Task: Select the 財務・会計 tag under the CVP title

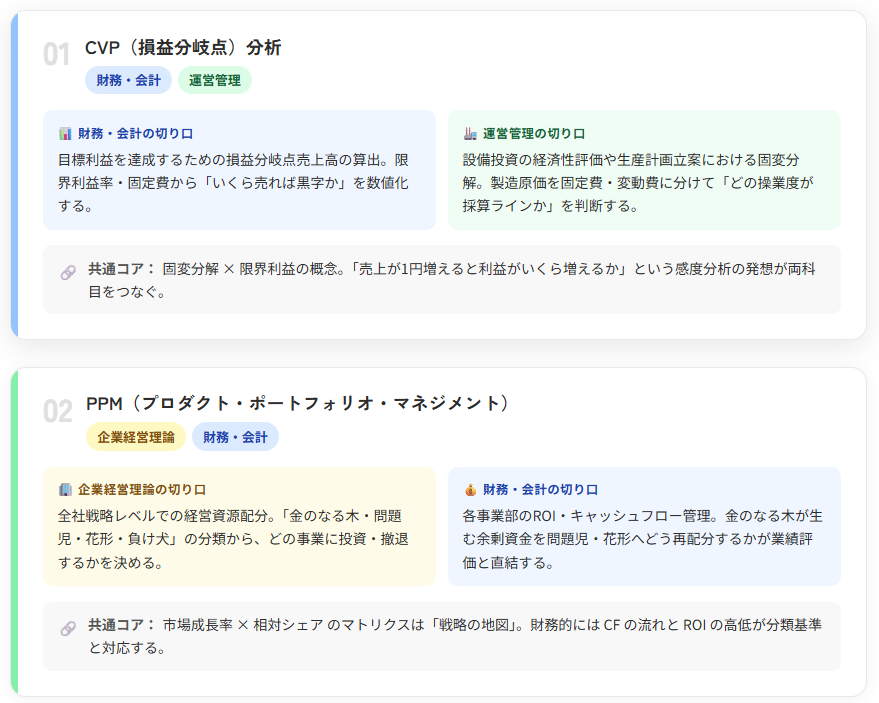Action: 128,80
